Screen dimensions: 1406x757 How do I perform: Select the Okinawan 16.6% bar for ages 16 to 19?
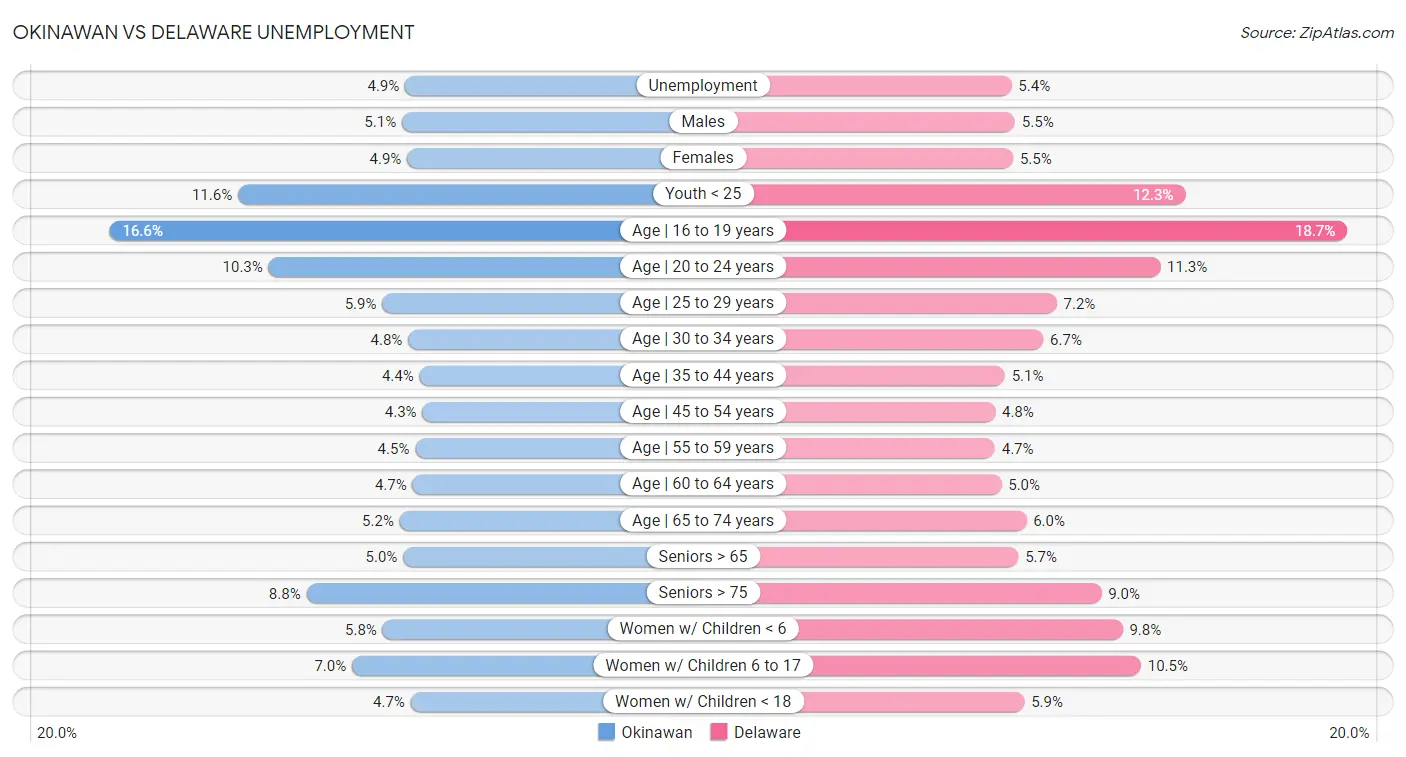pos(365,231)
